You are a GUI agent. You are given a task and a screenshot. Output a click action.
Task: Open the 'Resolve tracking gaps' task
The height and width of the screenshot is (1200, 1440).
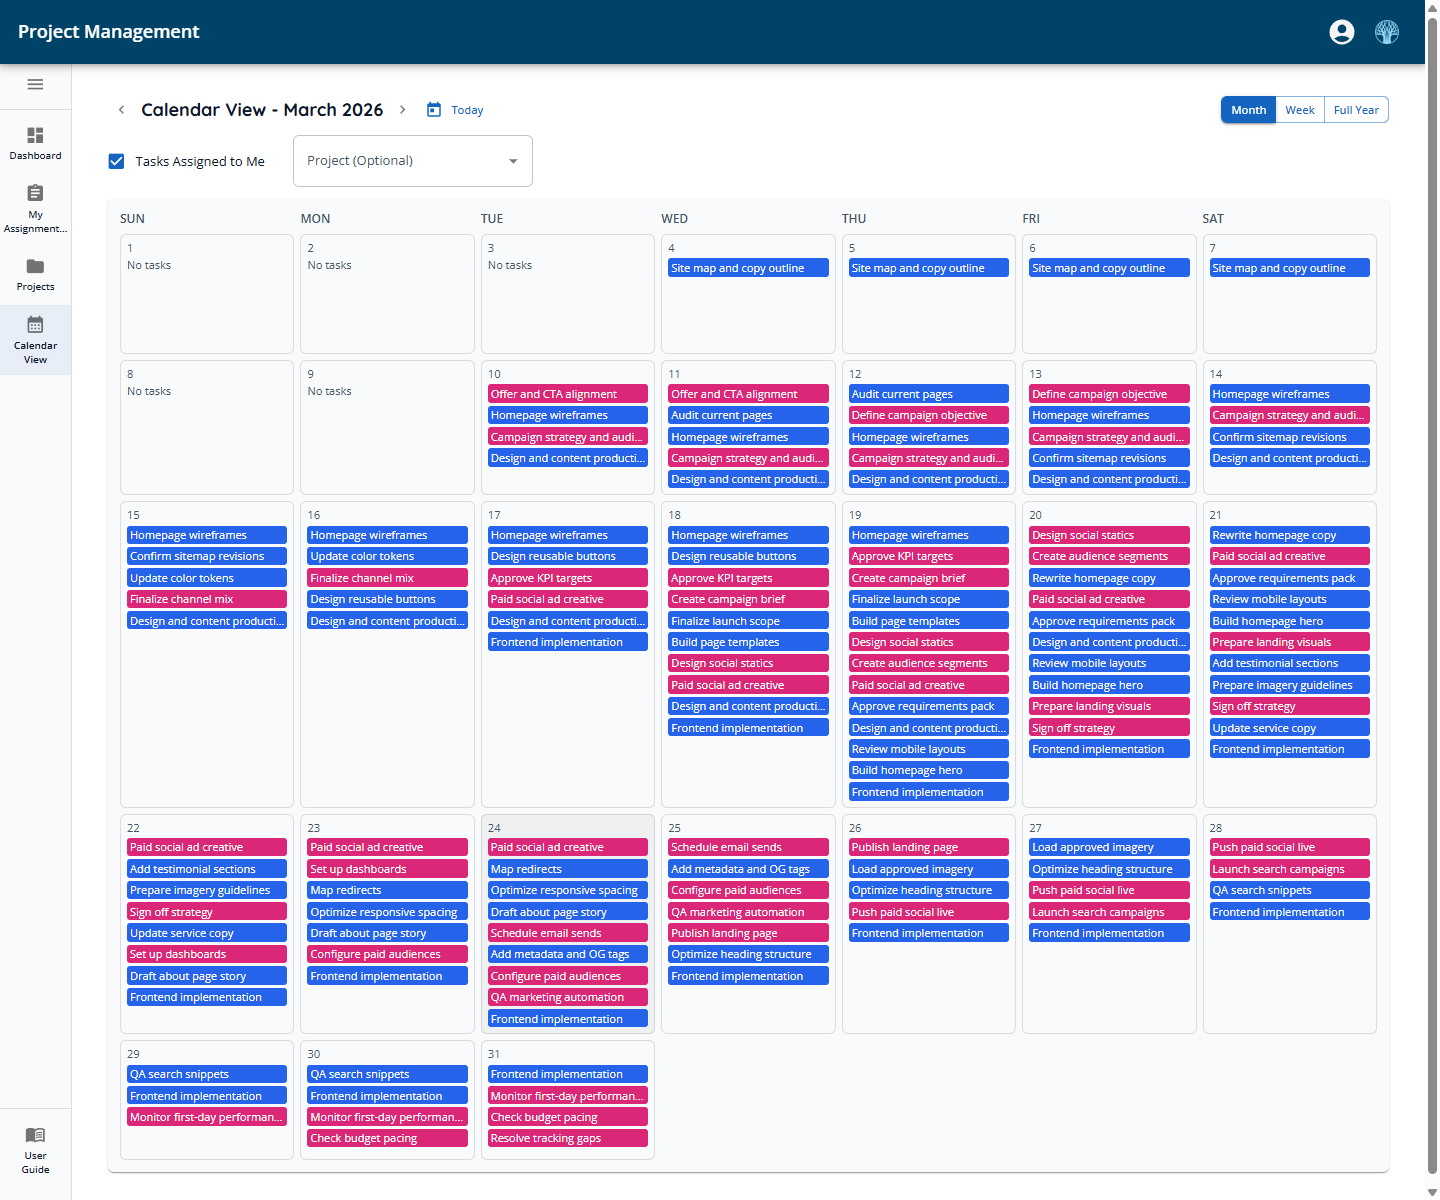(568, 1138)
